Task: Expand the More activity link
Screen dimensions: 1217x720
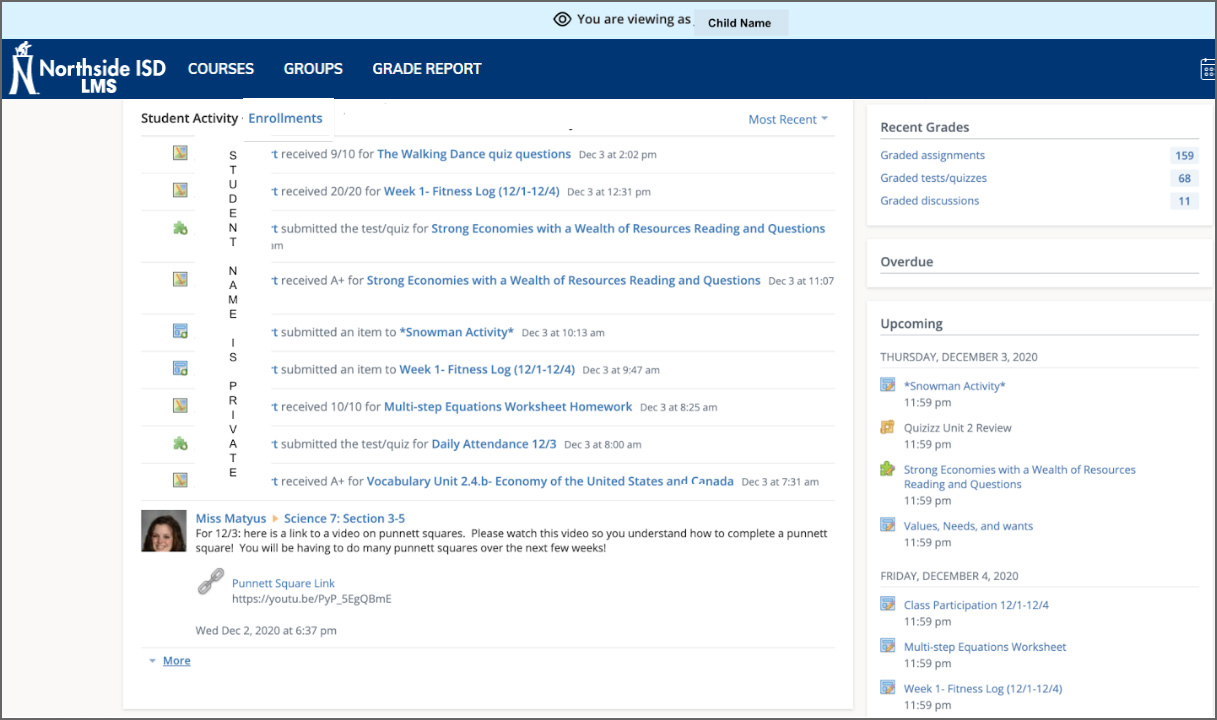Action: pyautogui.click(x=176, y=661)
